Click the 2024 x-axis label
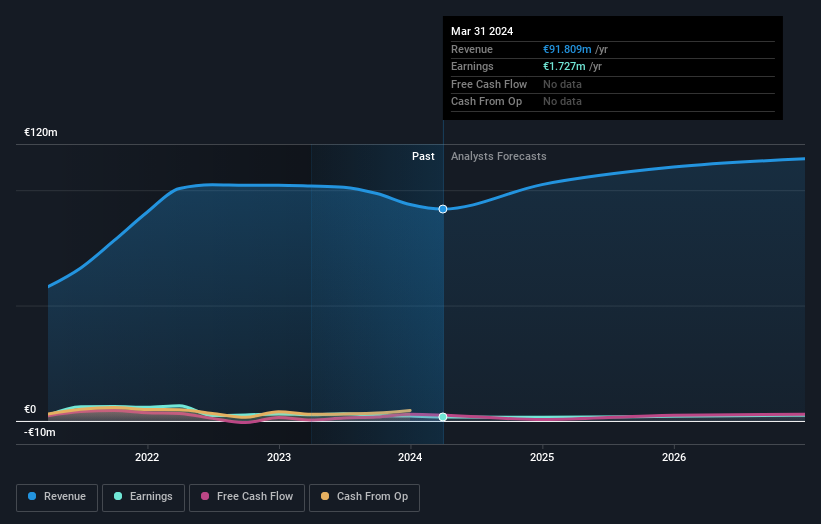The height and width of the screenshot is (524, 821). point(410,458)
